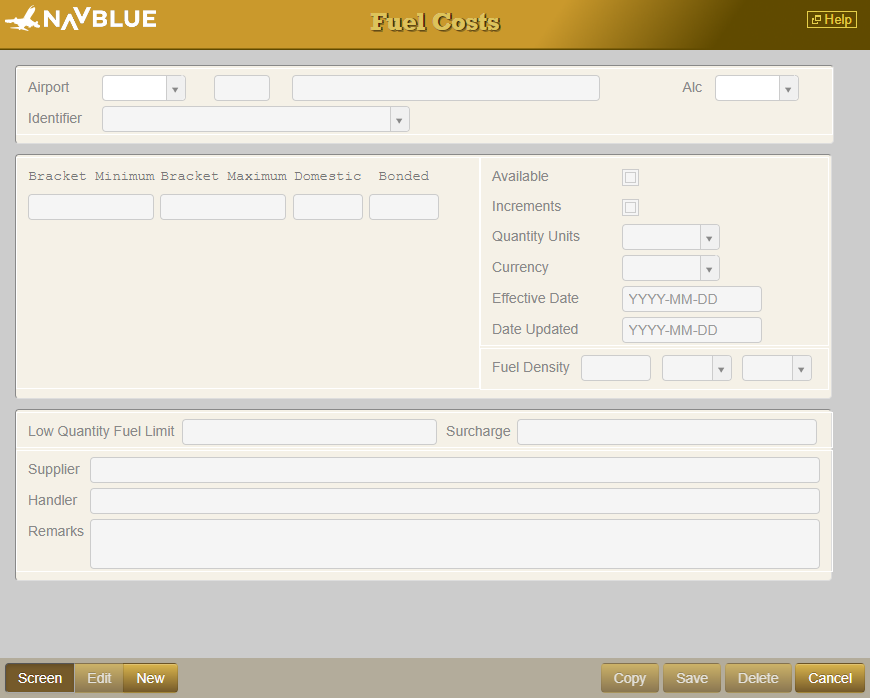Image resolution: width=870 pixels, height=698 pixels.
Task: Click the Date Updated field
Action: (x=692, y=331)
